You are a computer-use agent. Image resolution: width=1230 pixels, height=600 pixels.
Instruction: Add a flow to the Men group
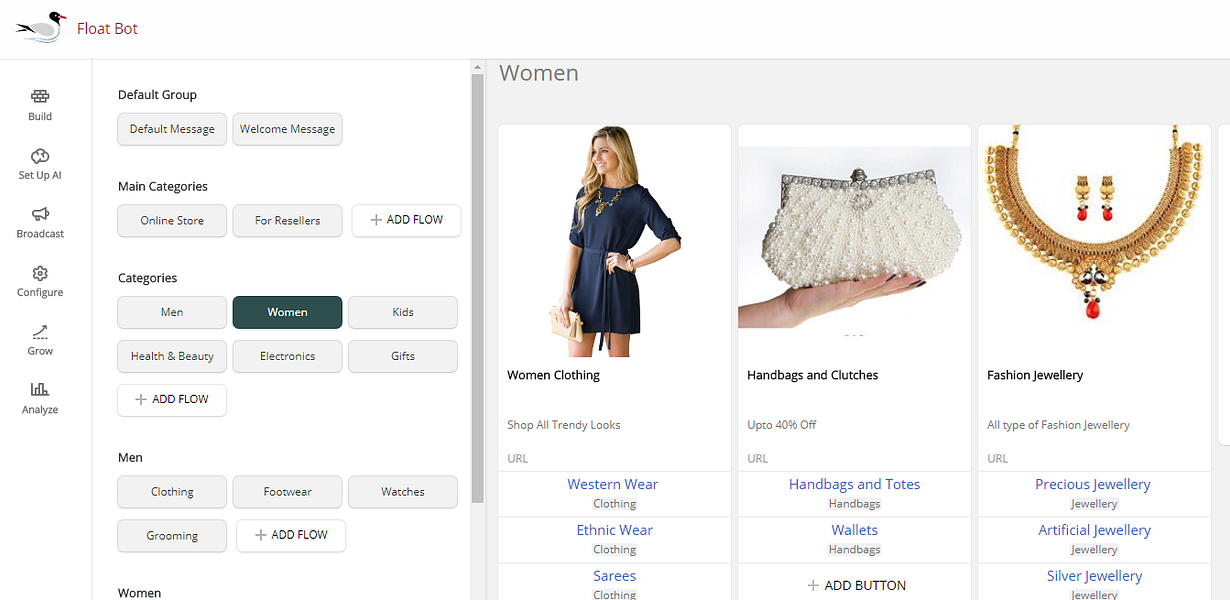point(291,535)
